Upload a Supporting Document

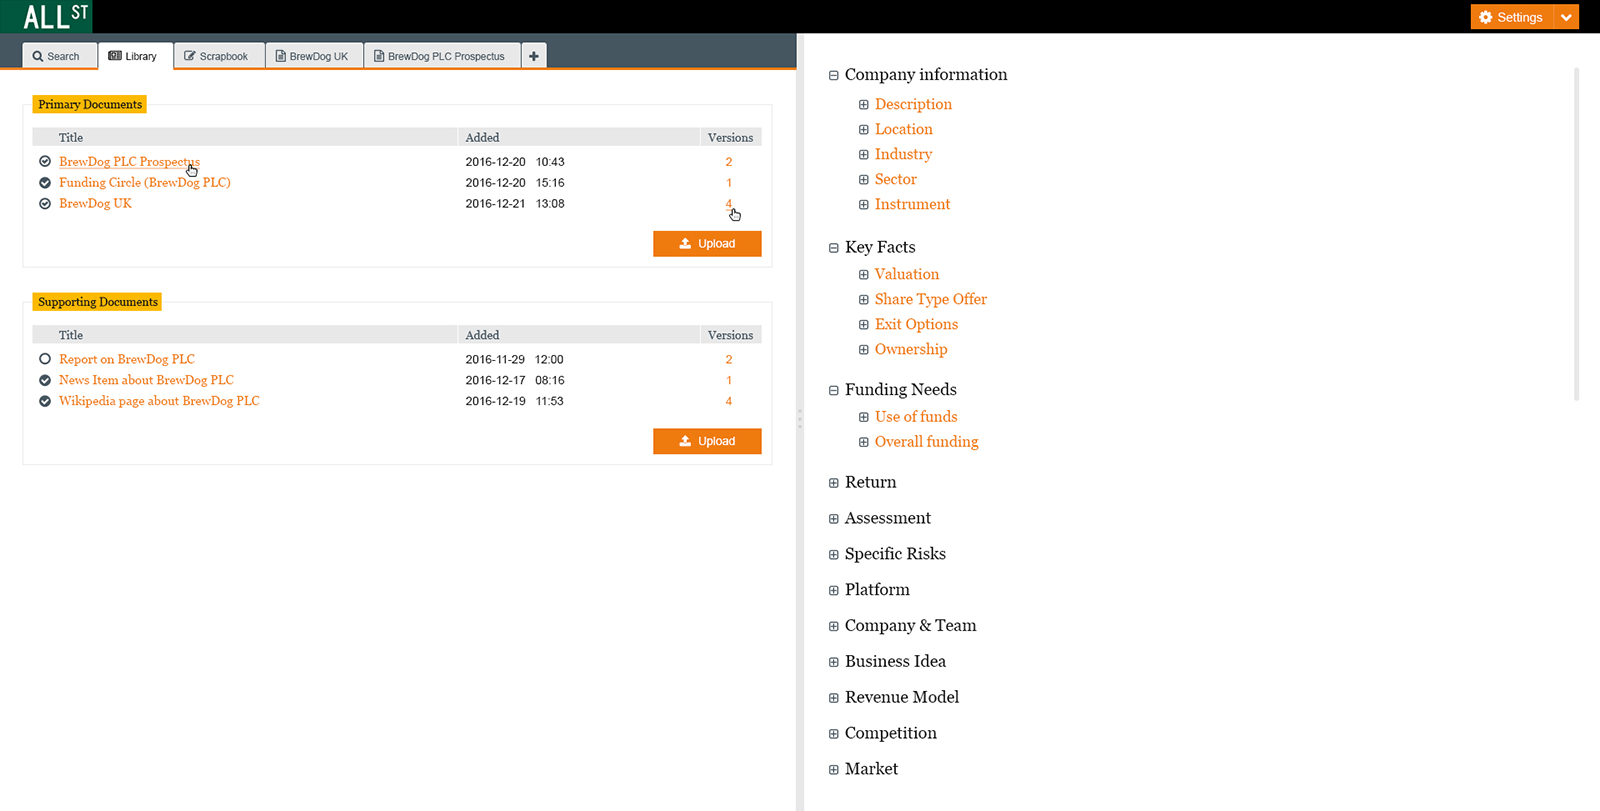pos(707,441)
